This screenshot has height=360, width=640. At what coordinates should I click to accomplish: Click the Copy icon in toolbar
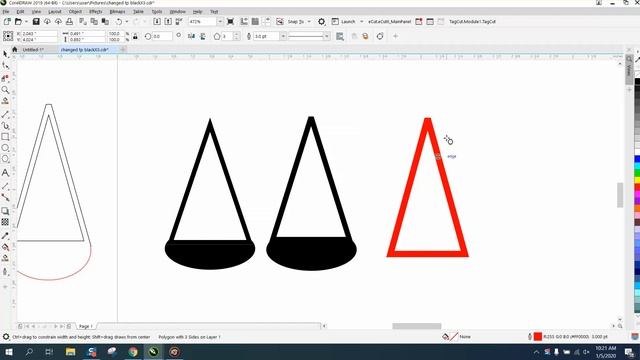click(x=94, y=22)
